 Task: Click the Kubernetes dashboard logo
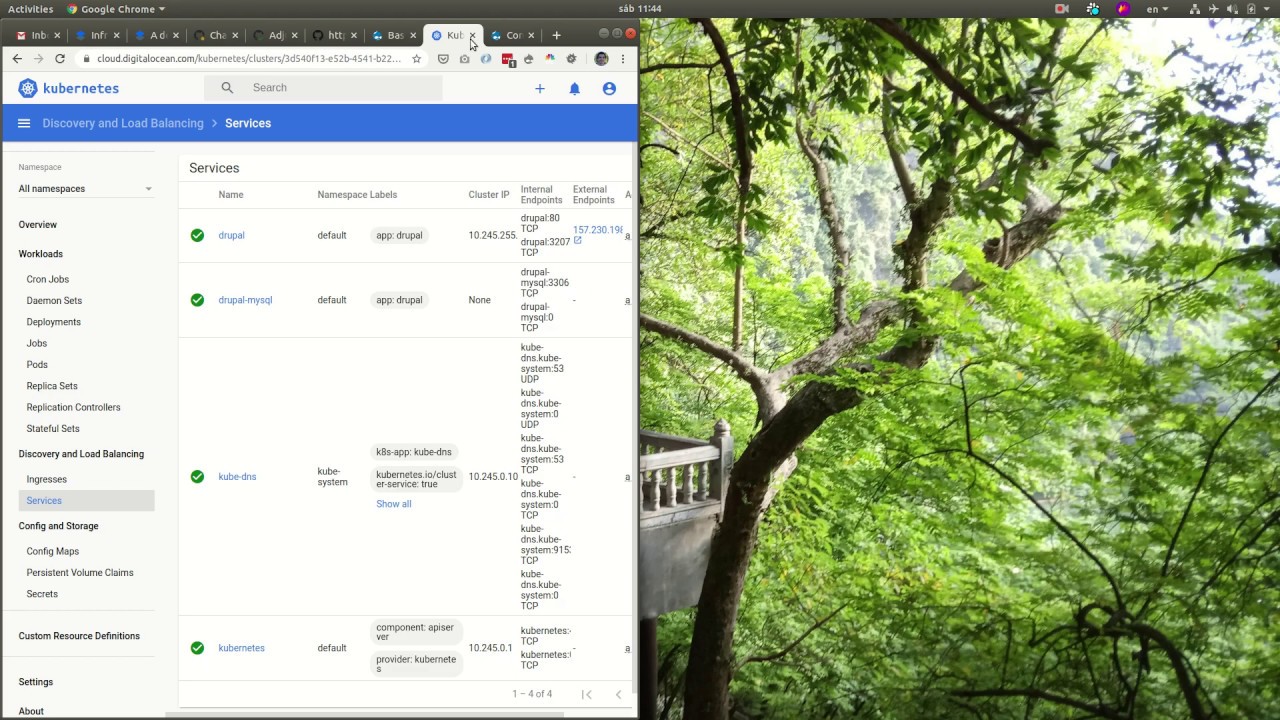coord(69,88)
